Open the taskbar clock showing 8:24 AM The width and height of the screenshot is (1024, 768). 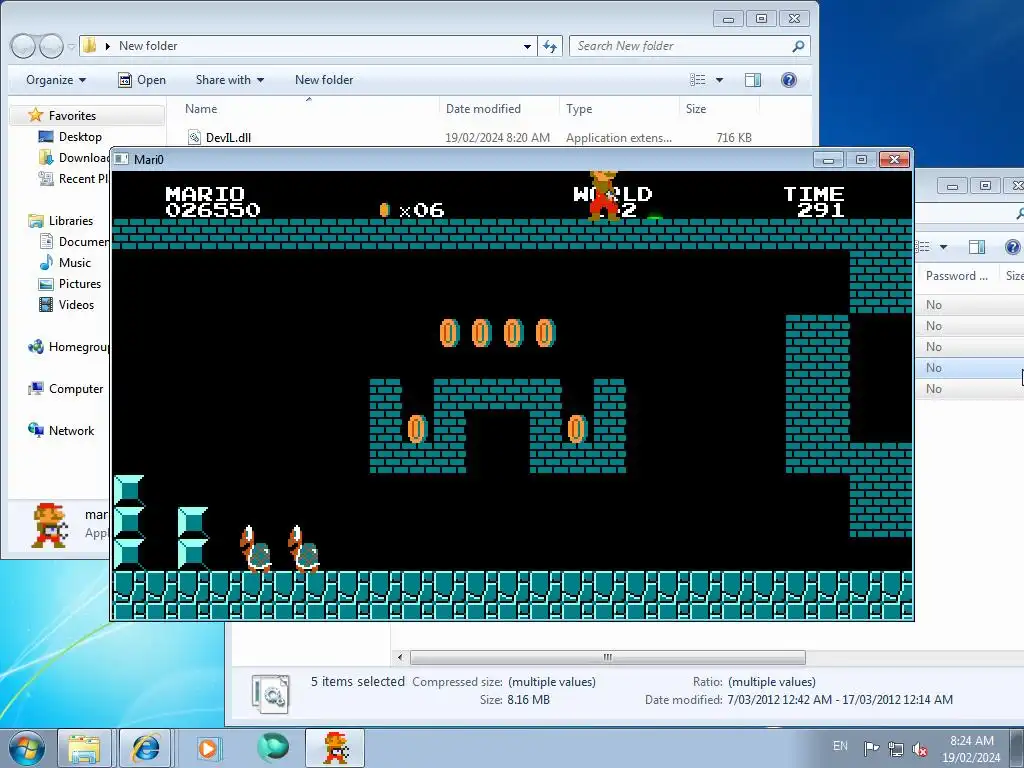tap(971, 749)
